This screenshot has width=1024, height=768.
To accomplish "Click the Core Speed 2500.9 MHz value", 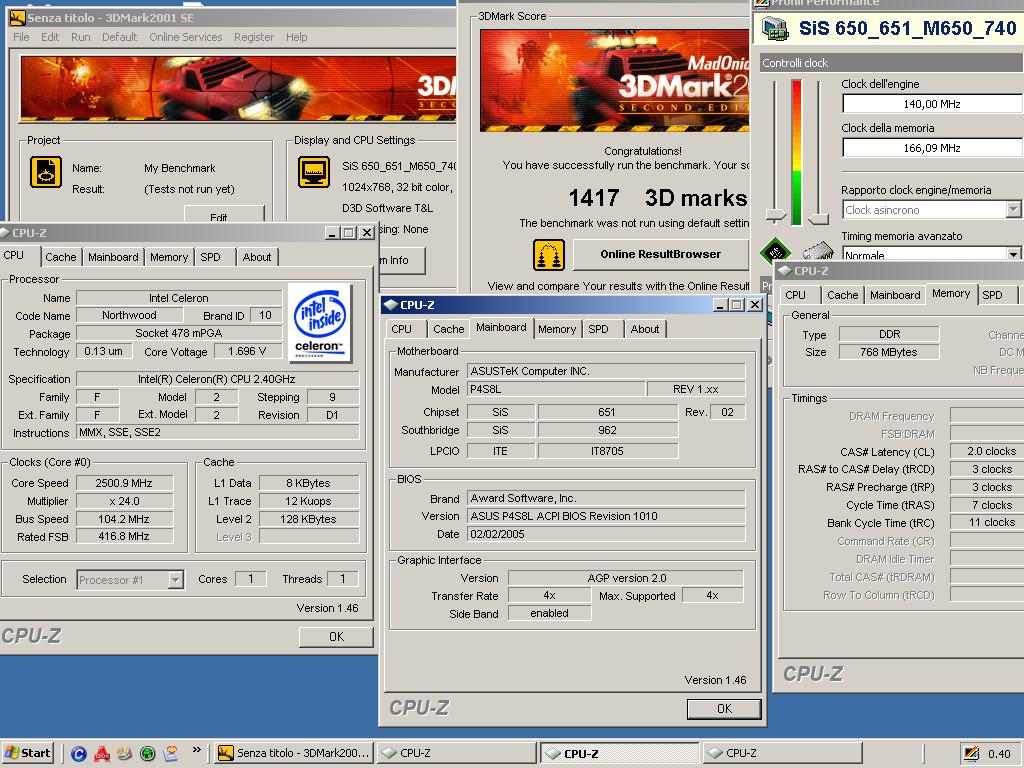I will click(x=124, y=483).
